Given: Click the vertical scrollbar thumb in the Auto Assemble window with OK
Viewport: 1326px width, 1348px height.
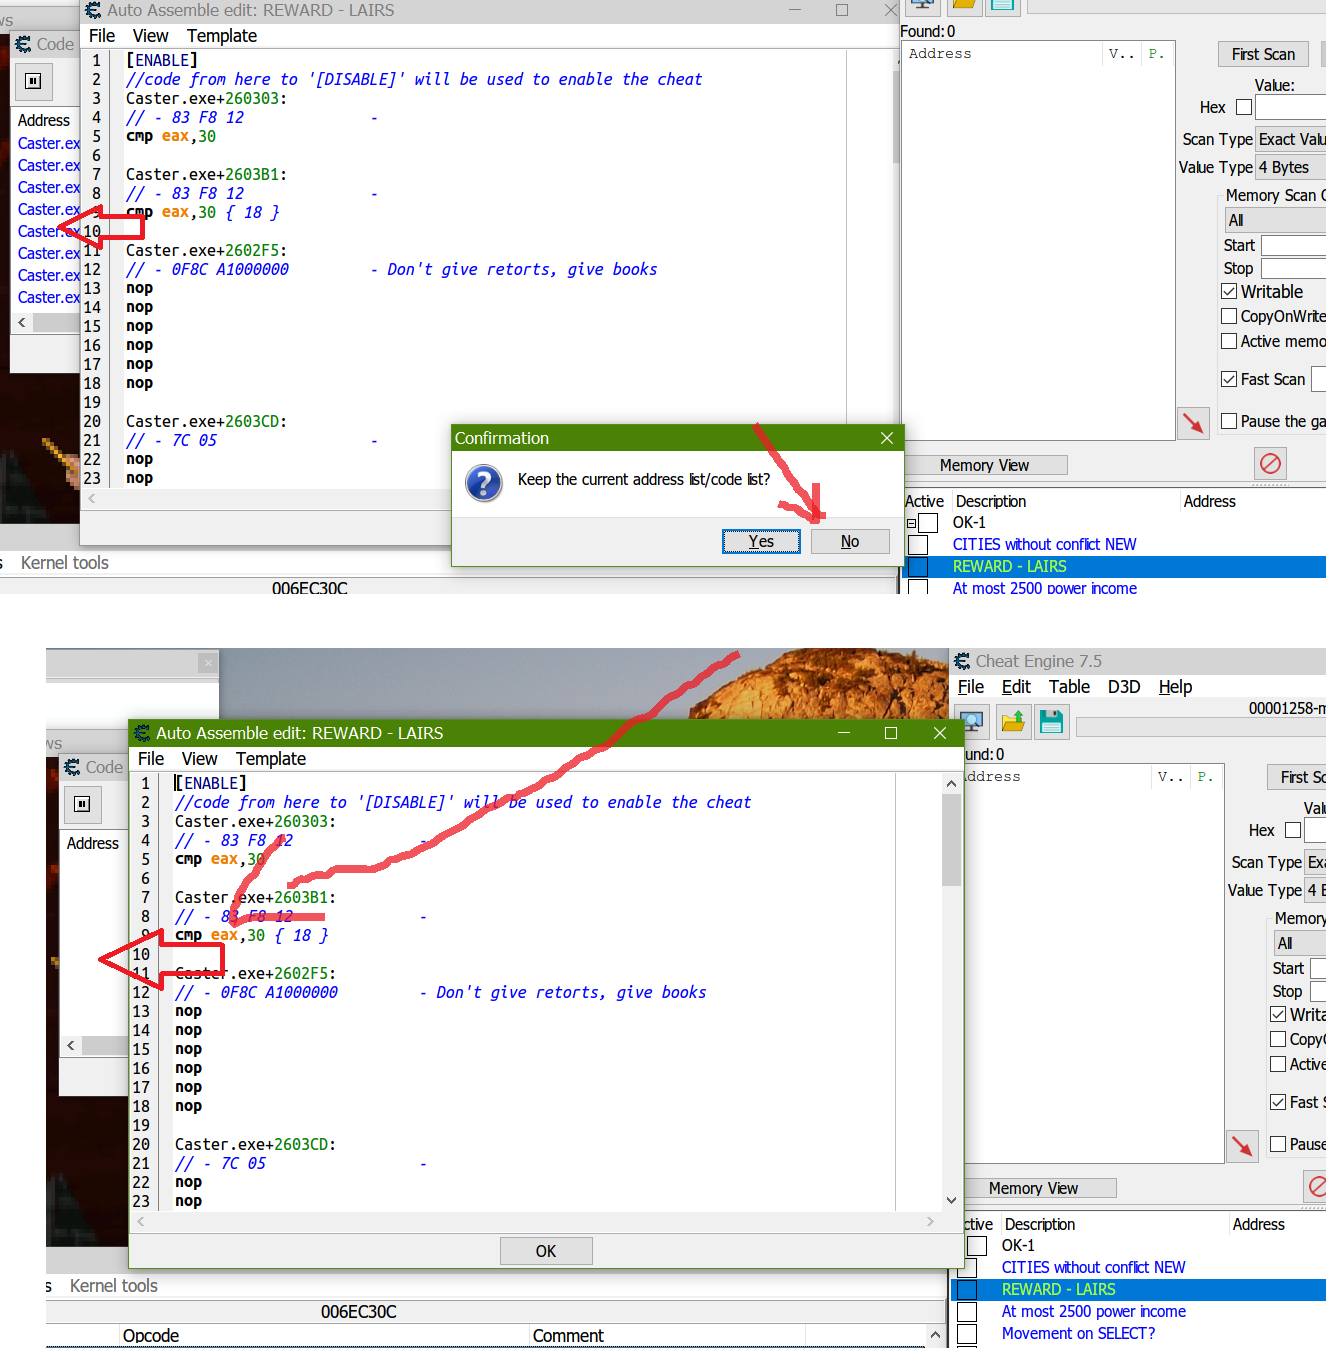Looking at the screenshot, I should [x=951, y=840].
